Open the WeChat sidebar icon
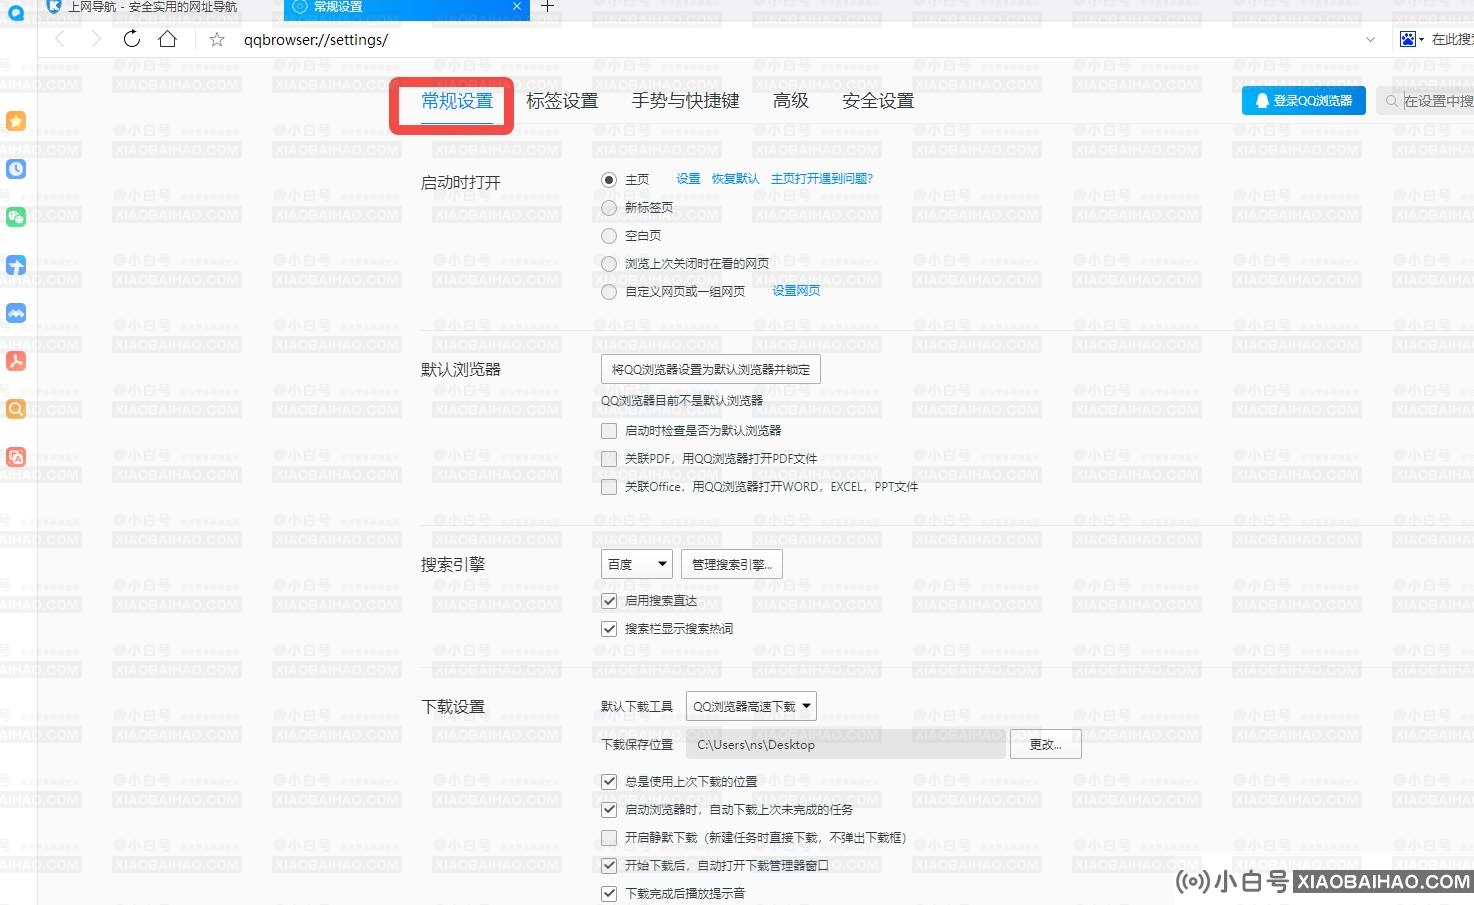1474x905 pixels. point(16,217)
